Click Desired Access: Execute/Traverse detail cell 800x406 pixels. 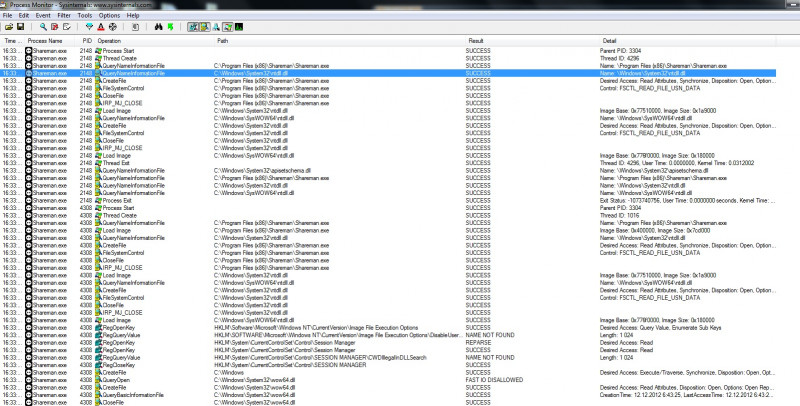(687, 372)
